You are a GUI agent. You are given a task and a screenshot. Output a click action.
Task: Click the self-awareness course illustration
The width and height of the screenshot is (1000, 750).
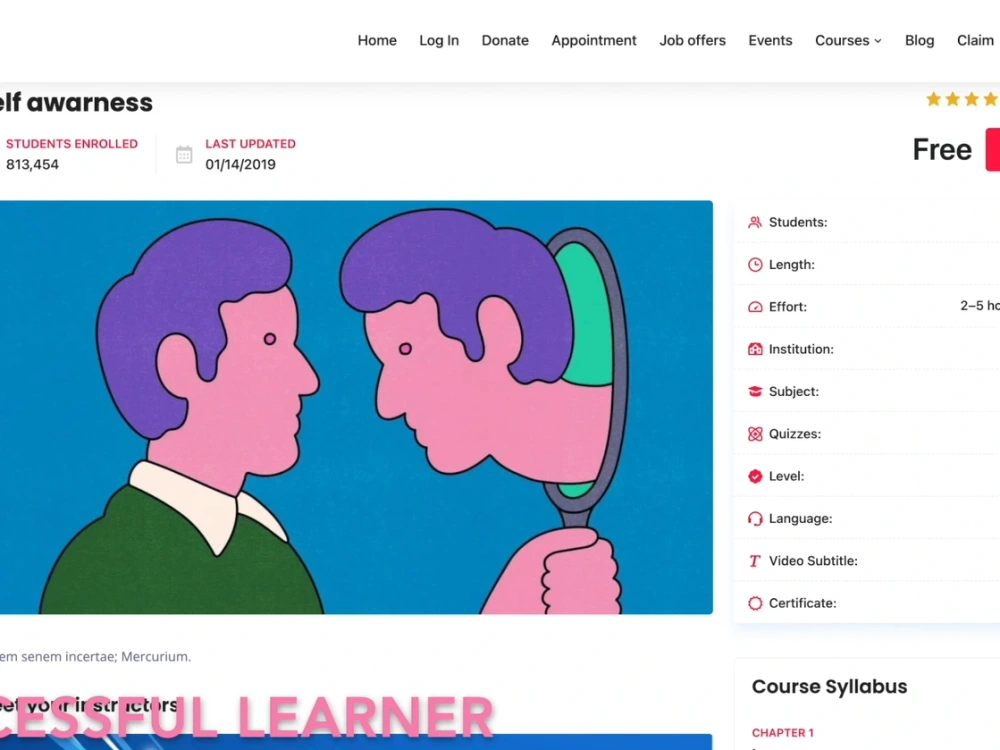(x=356, y=408)
